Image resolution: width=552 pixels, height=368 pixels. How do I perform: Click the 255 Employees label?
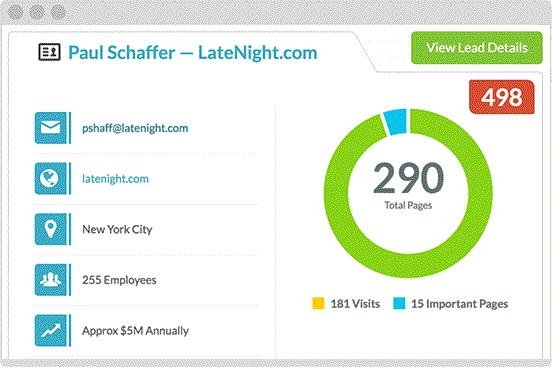pos(119,280)
